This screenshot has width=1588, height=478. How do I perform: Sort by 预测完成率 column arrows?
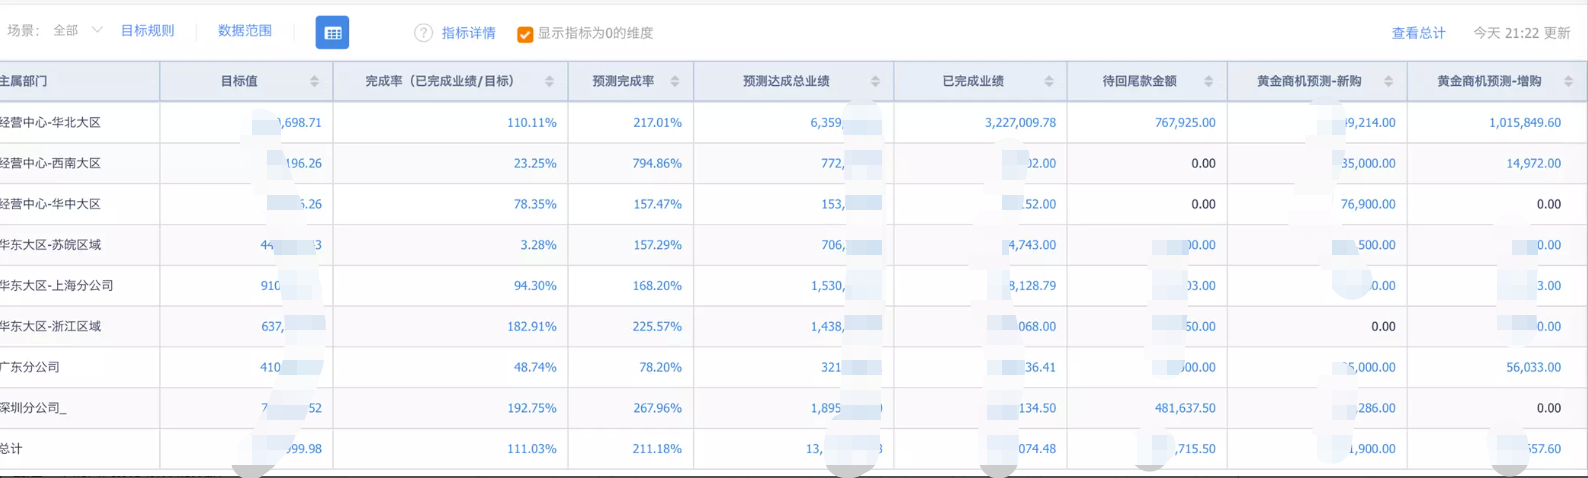pyautogui.click(x=675, y=81)
